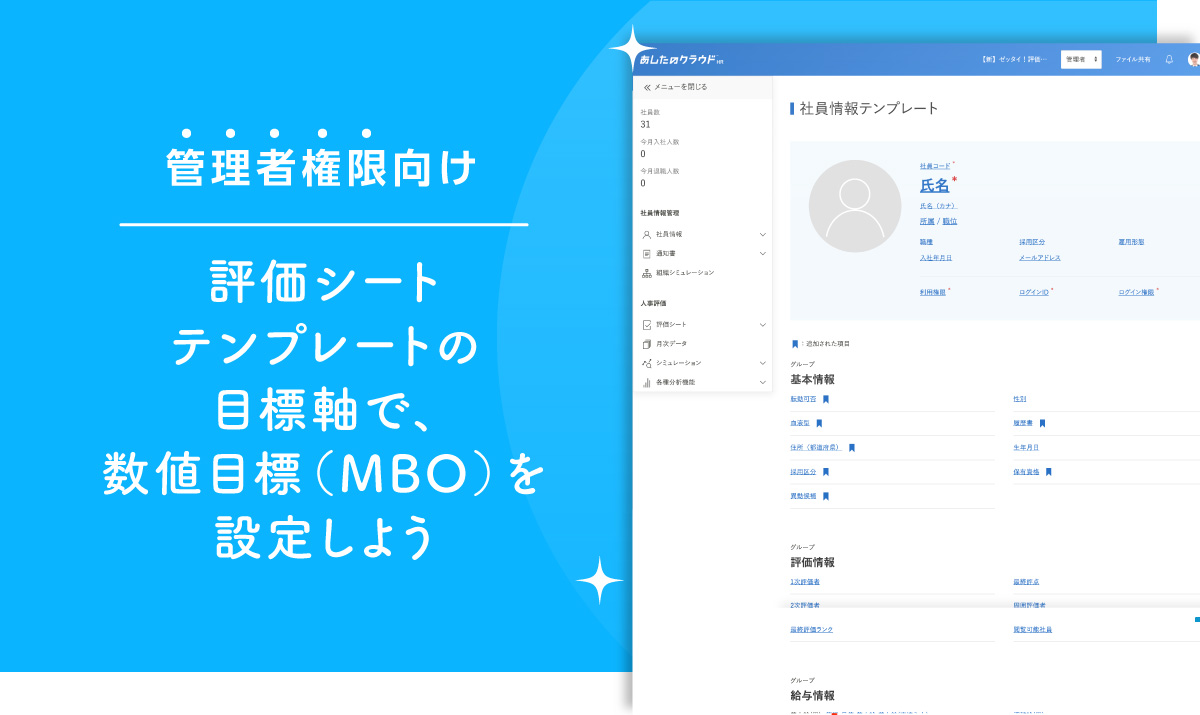Click the 閲覧可能社員 link
The height and width of the screenshot is (715, 1200).
click(x=1032, y=630)
